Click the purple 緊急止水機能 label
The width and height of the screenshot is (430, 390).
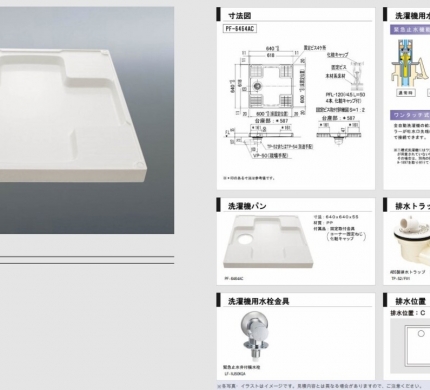(410, 30)
